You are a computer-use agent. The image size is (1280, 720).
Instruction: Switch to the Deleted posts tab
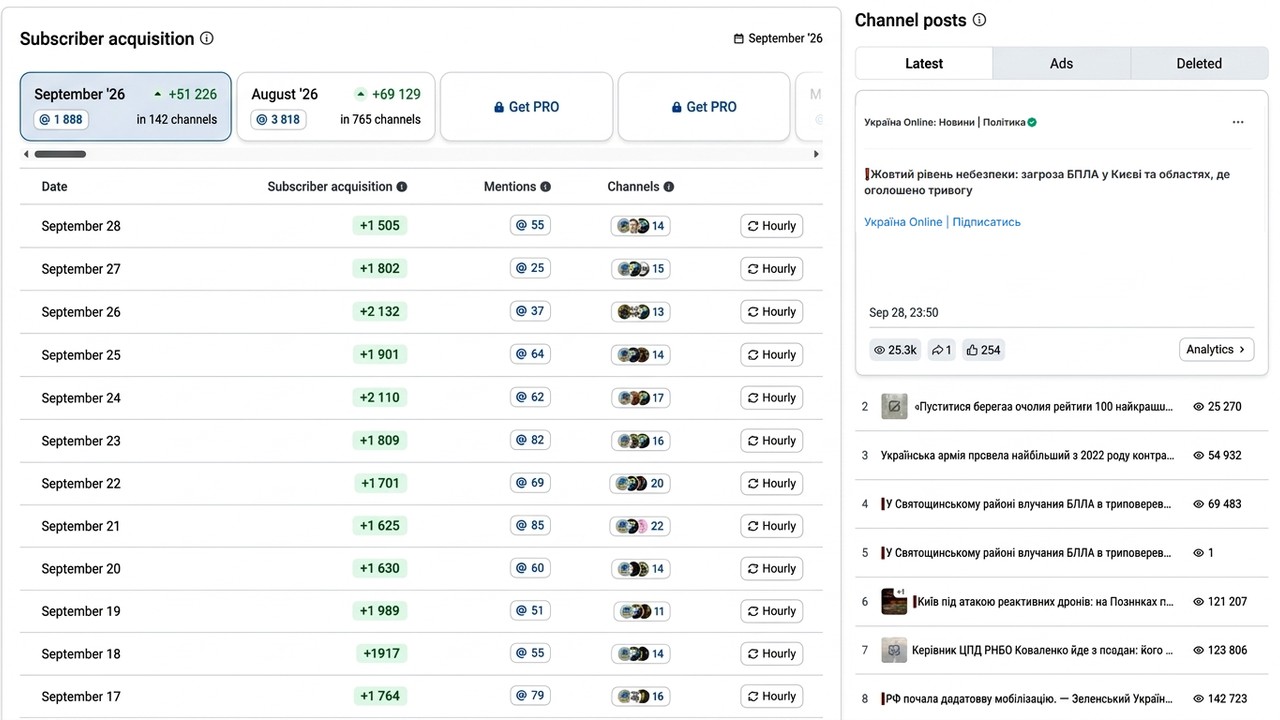pyautogui.click(x=1199, y=63)
